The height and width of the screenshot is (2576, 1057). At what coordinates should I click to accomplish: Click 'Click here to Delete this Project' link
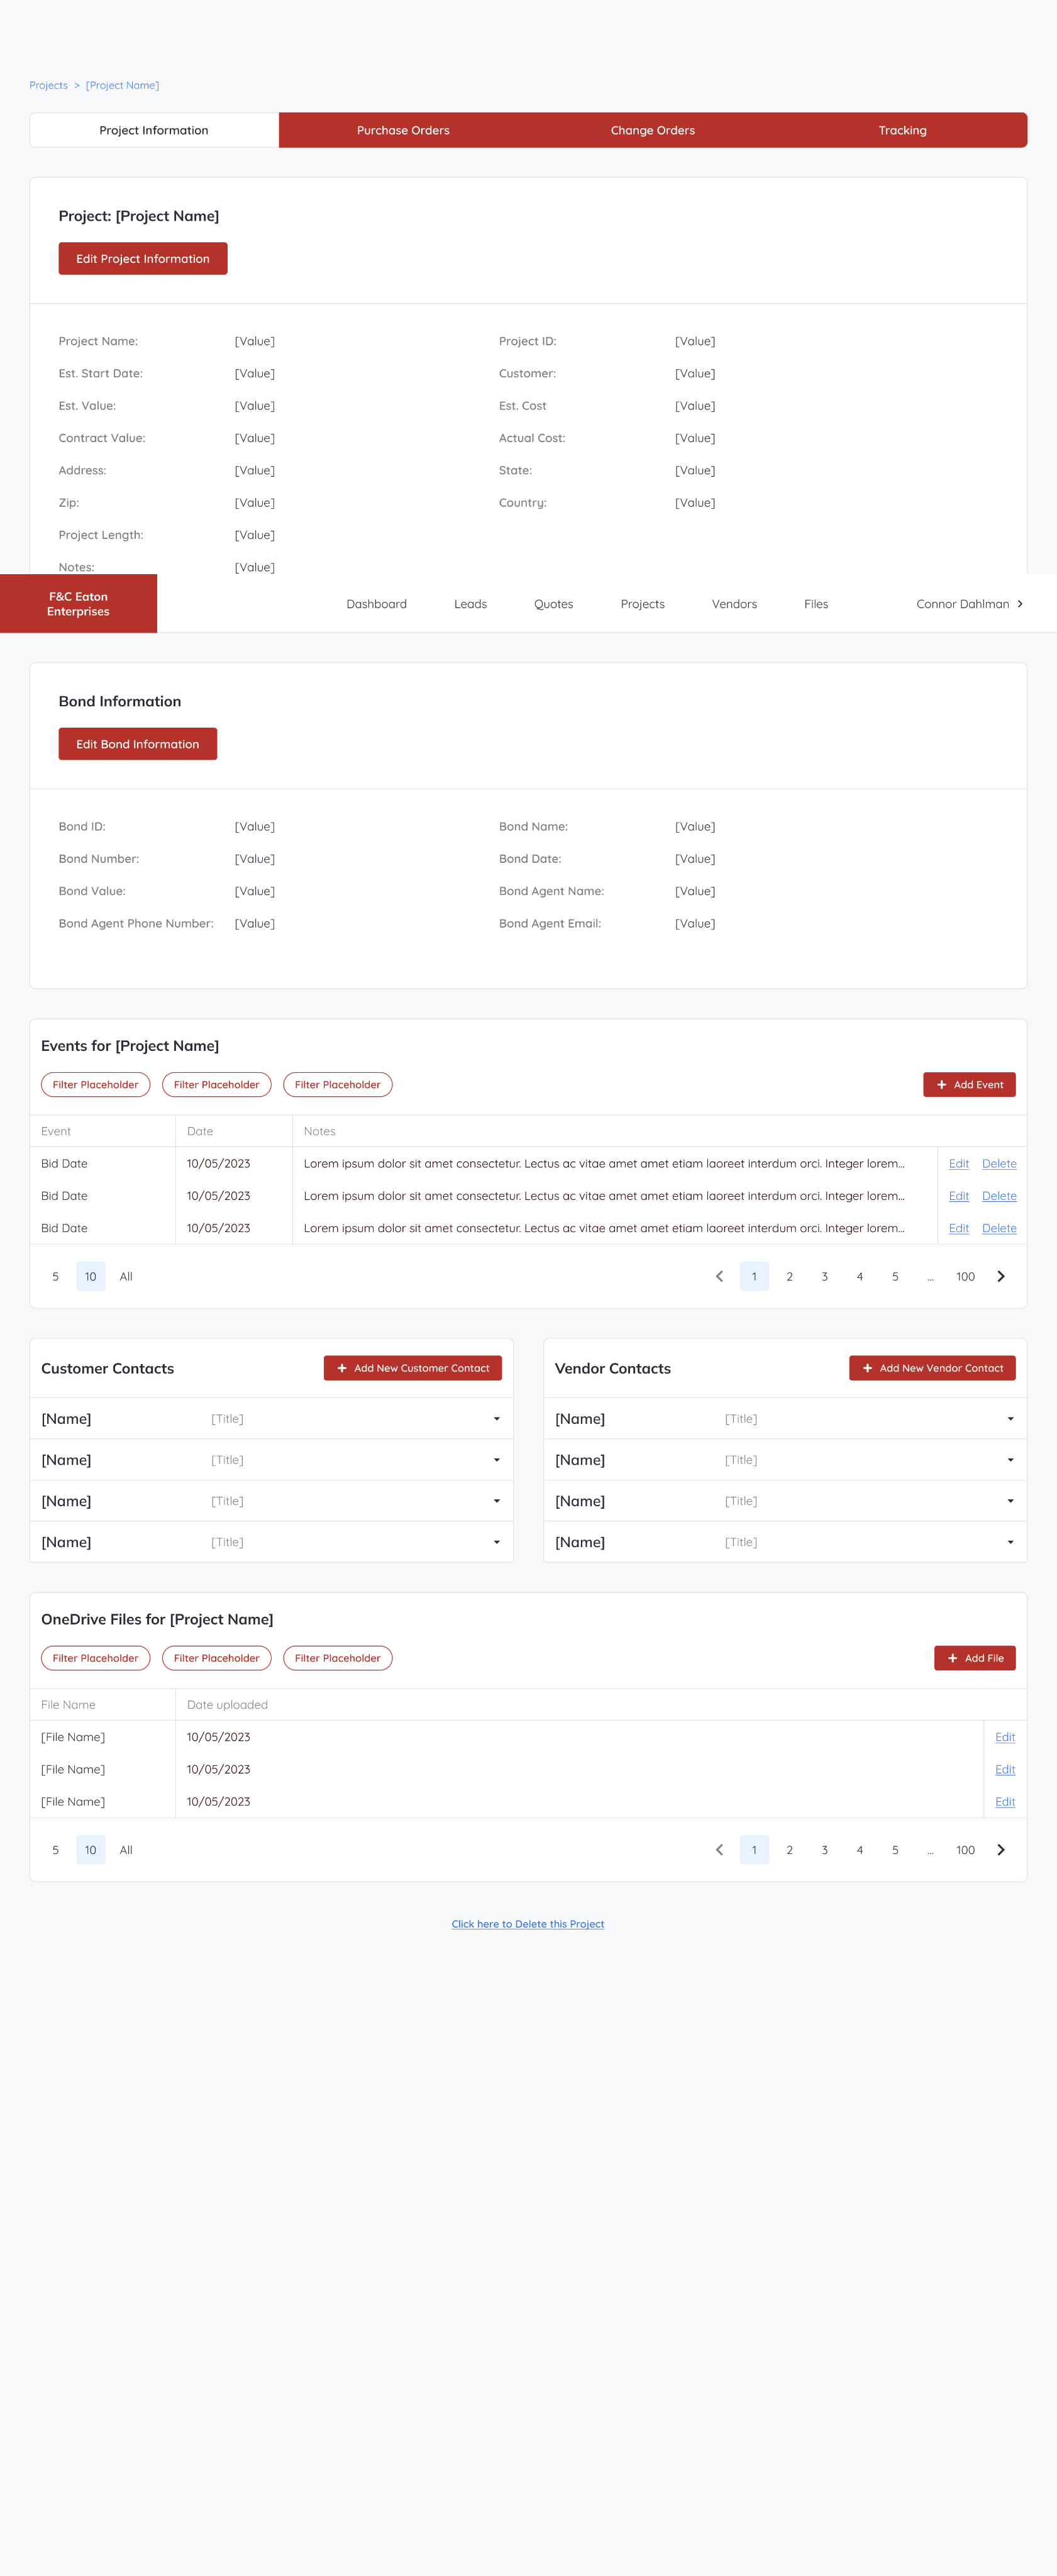(527, 1924)
